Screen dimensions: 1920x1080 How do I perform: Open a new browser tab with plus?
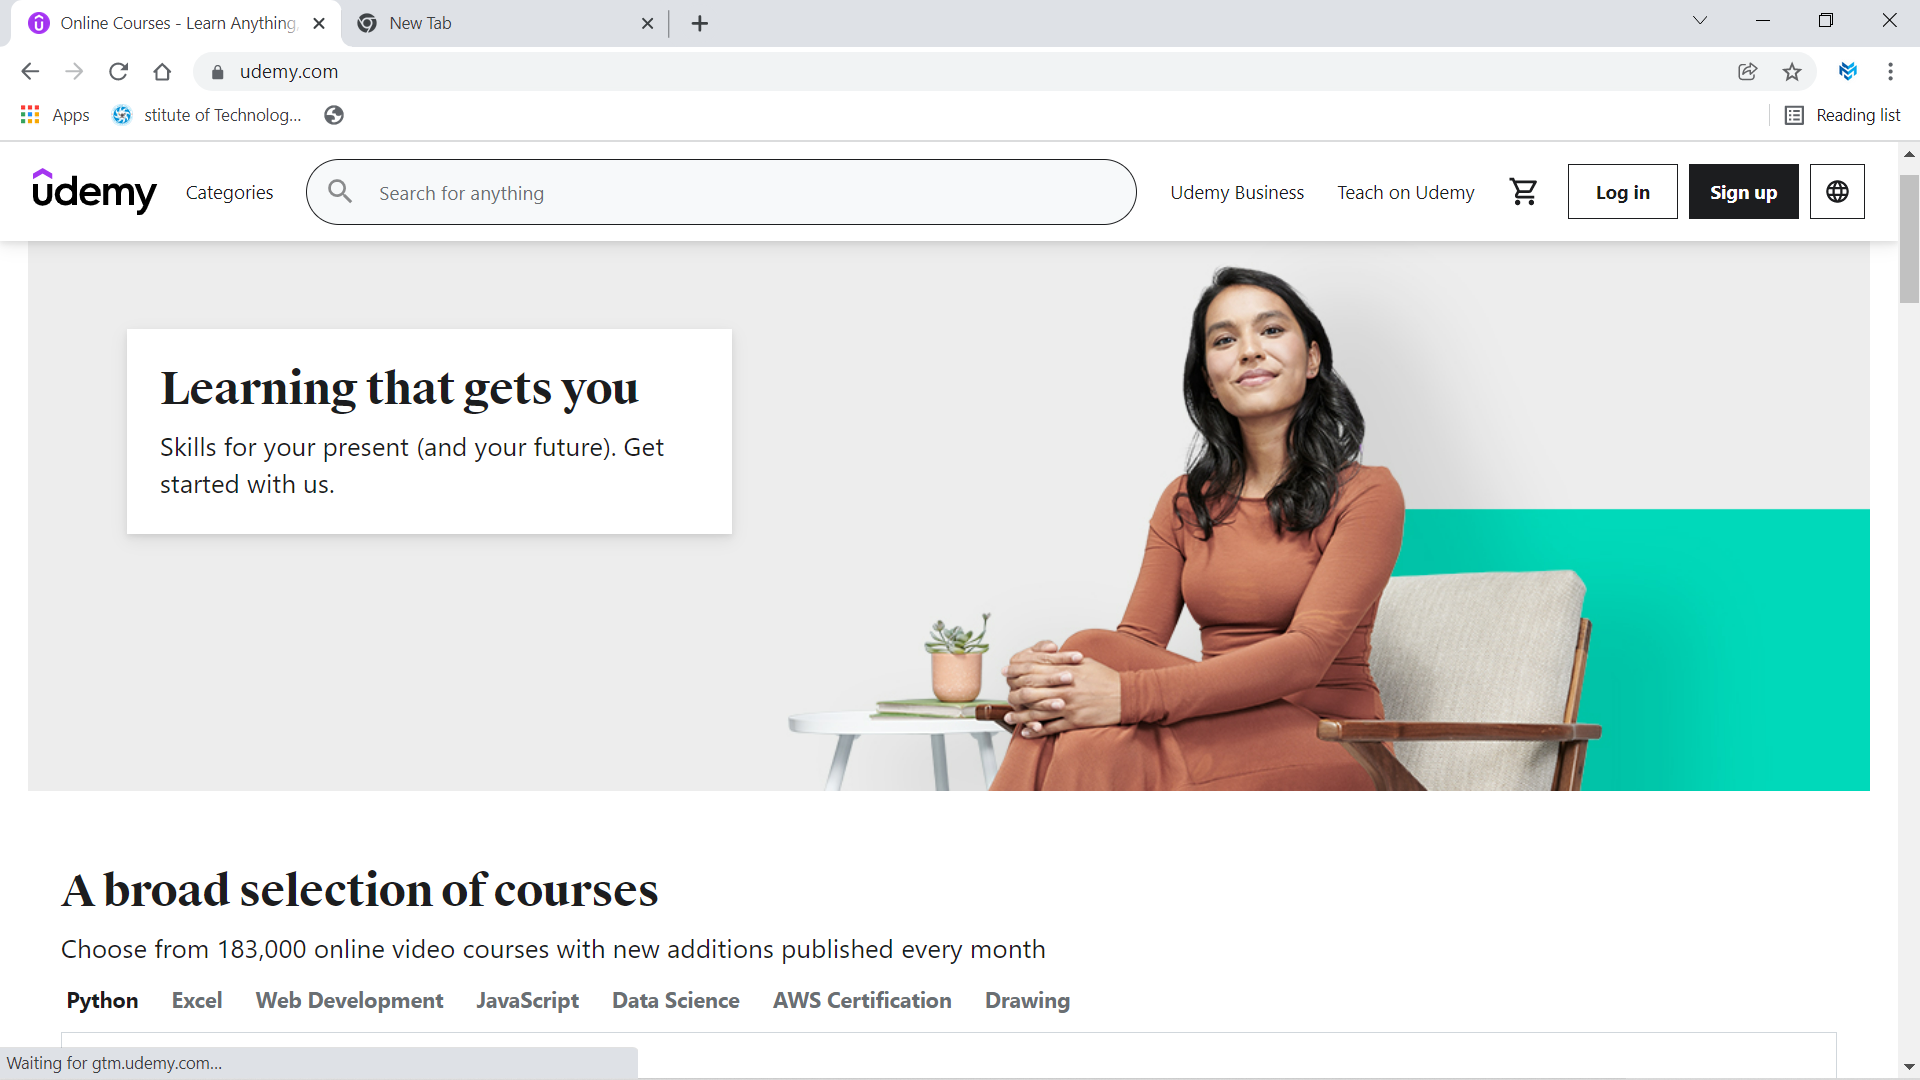coord(700,23)
